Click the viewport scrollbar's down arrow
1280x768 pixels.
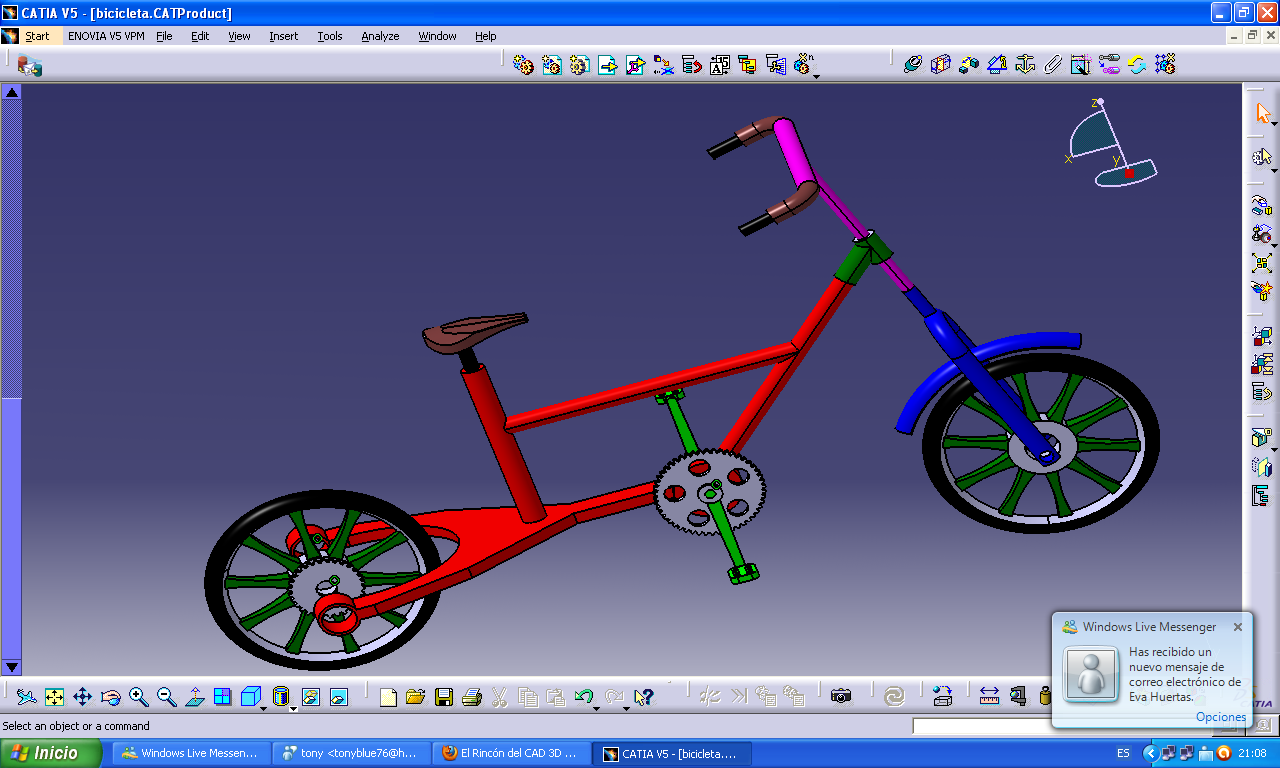pos(11,667)
